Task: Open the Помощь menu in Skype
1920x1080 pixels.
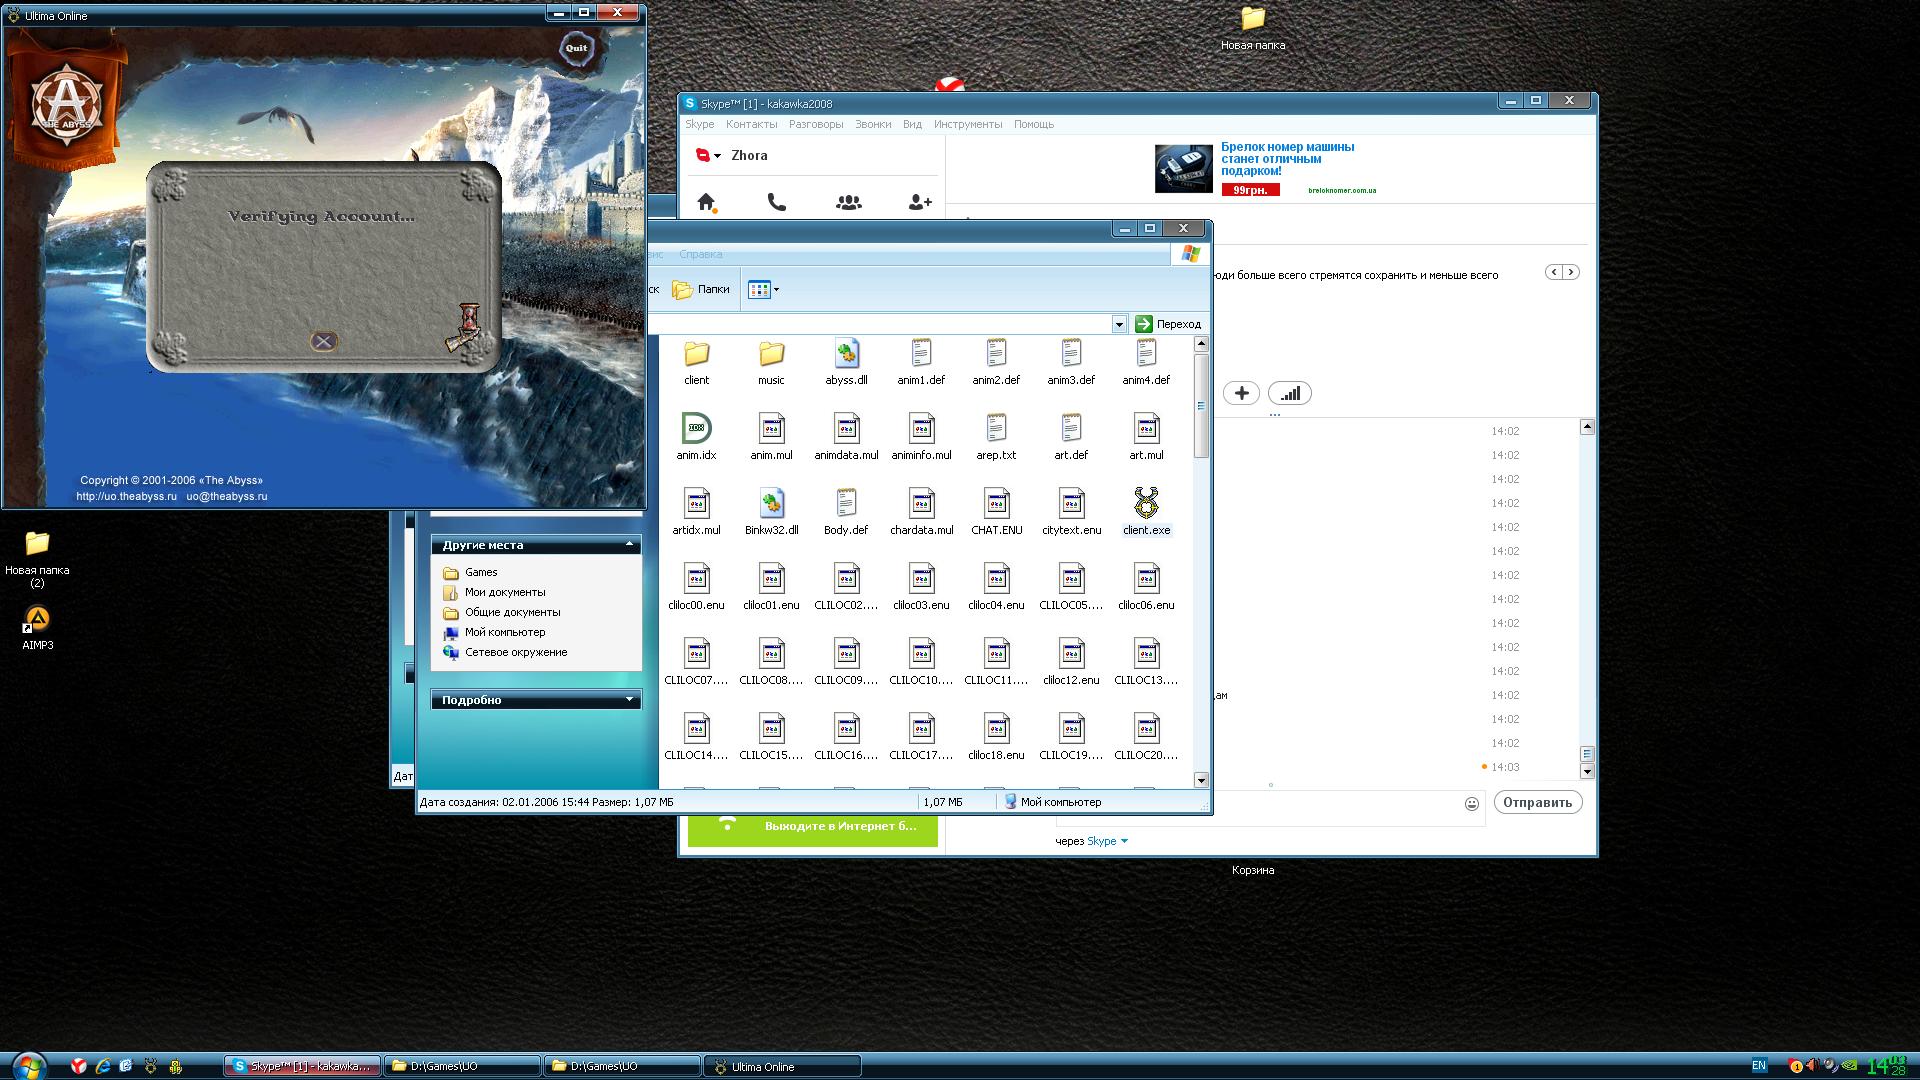Action: pos(1034,124)
